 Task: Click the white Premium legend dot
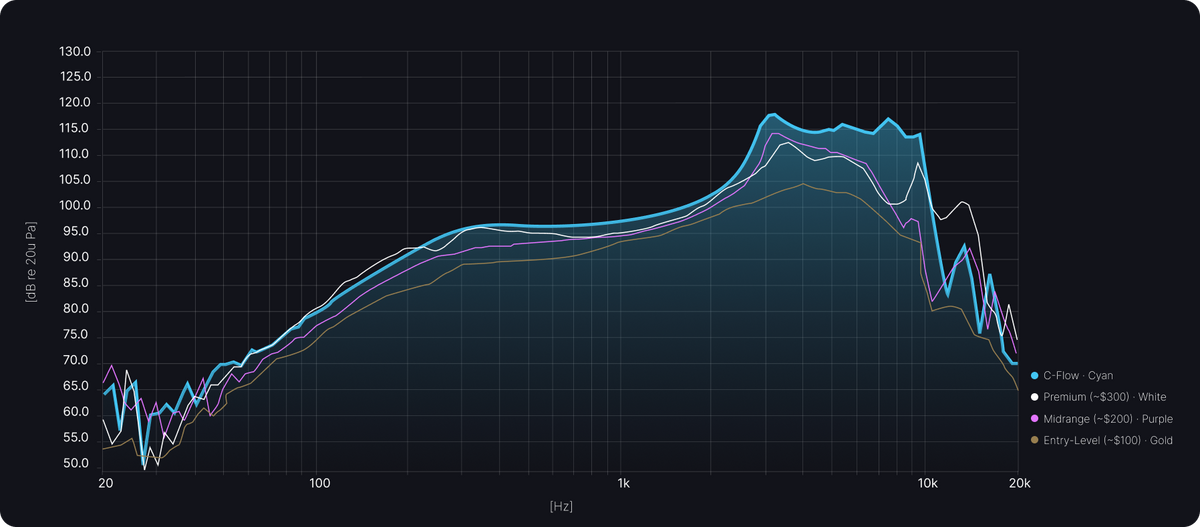pos(1034,397)
